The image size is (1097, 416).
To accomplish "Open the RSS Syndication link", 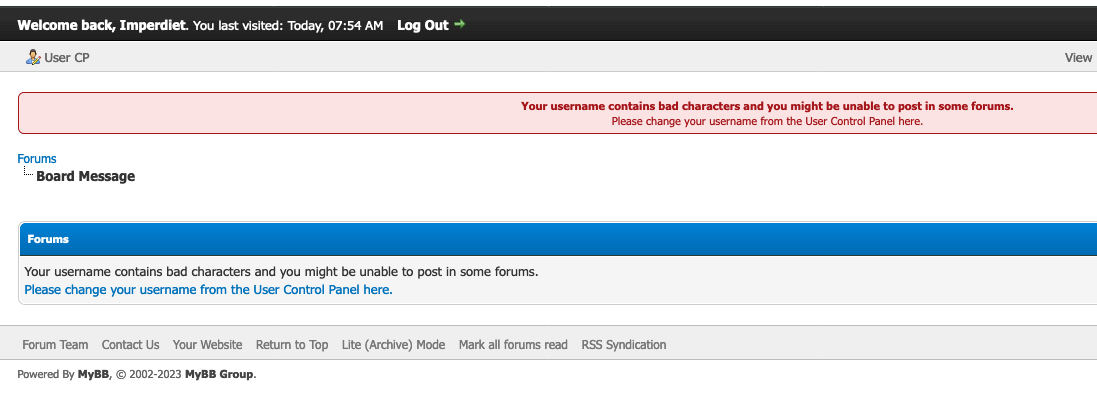I will pos(623,345).
